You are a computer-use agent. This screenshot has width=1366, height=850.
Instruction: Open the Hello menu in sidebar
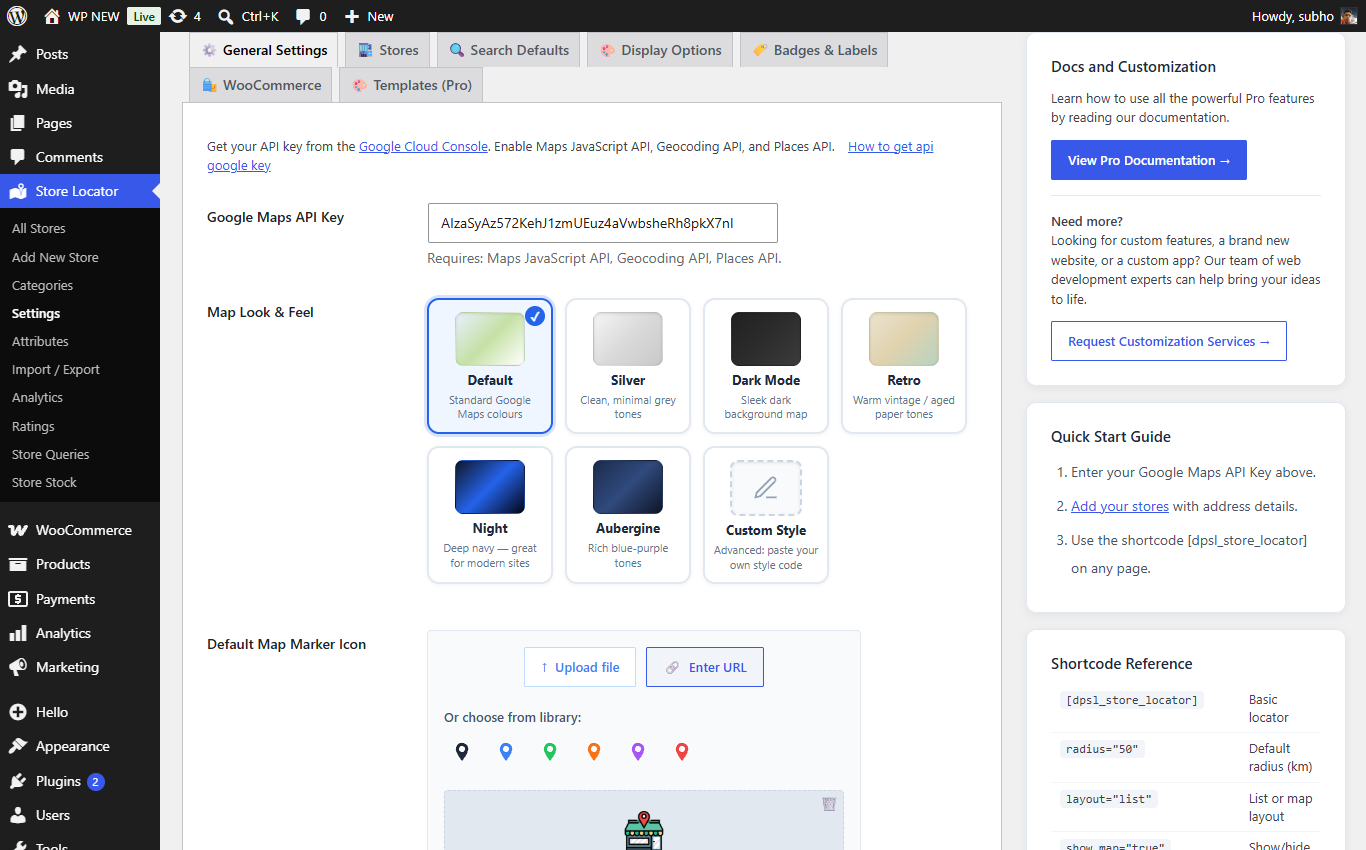pos(80,712)
